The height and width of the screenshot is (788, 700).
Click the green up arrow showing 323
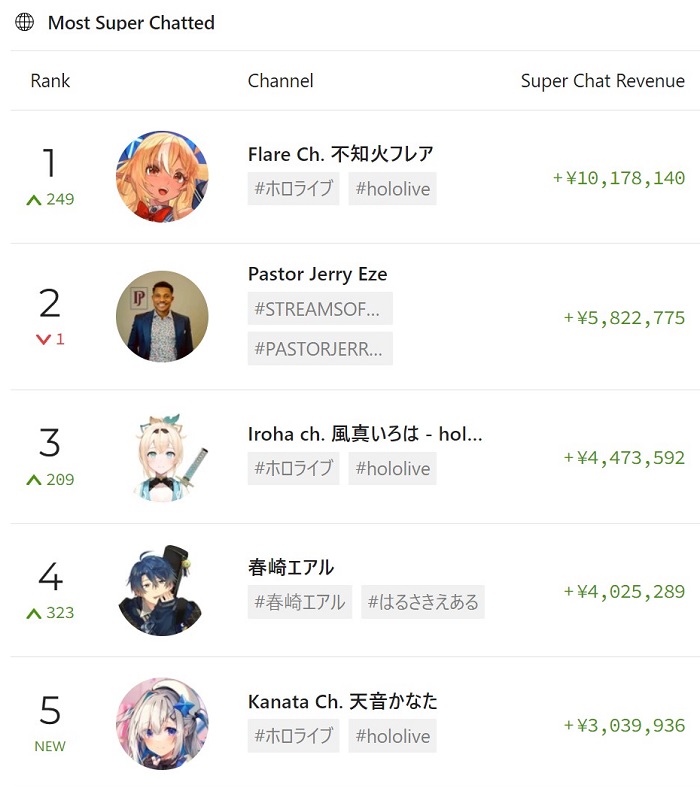(x=34, y=613)
